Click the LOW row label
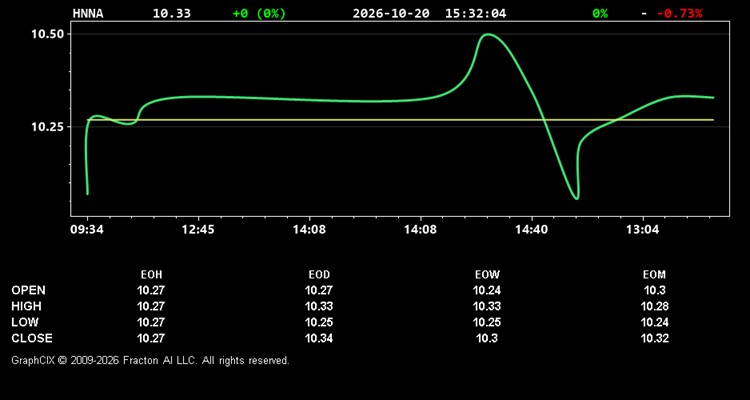The image size is (750, 400). [x=25, y=322]
